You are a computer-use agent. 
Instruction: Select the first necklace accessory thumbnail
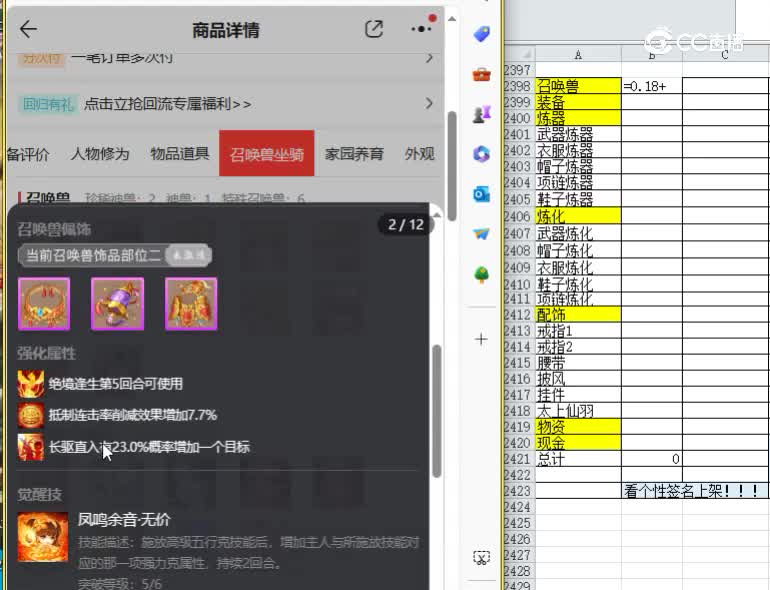[x=44, y=304]
